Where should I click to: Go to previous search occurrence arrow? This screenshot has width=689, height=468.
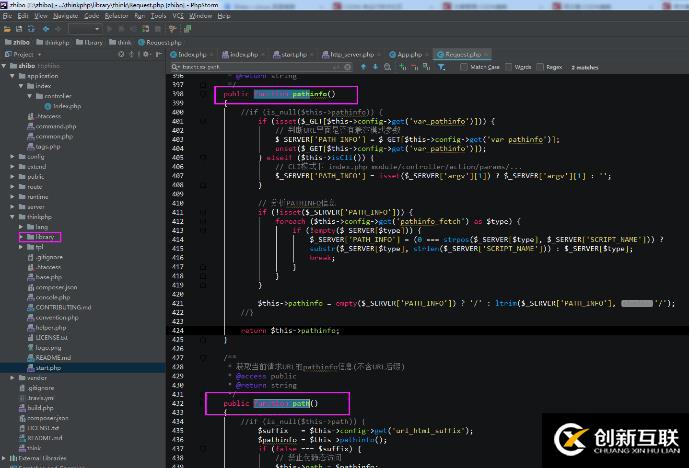(x=363, y=67)
